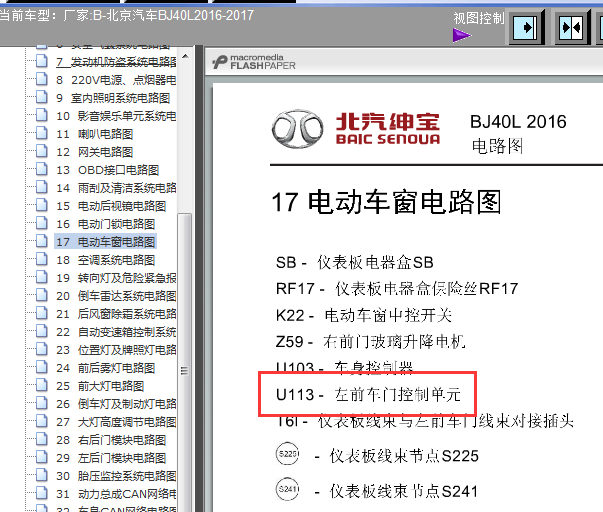Viewport: 603px width, 512px height.
Task: Open 22 自动变速箱控制系统 entry
Action: (x=116, y=332)
